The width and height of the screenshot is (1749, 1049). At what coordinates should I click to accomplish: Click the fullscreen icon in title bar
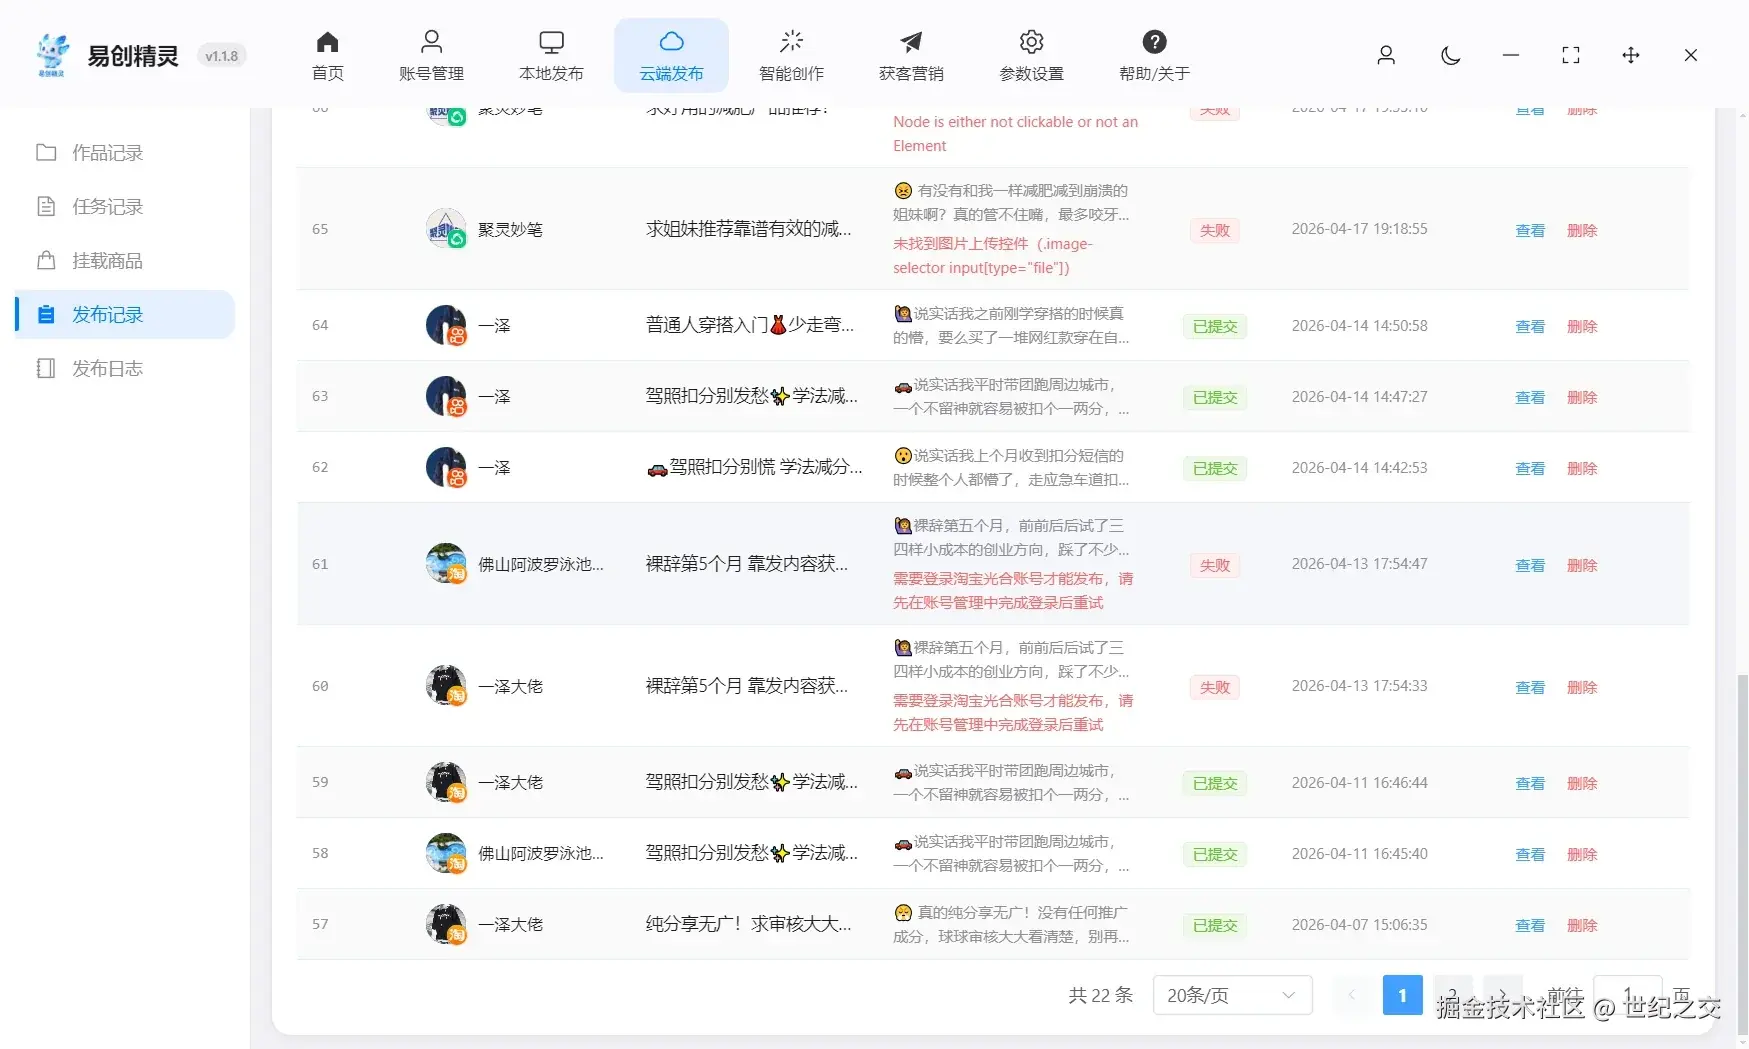point(1571,55)
